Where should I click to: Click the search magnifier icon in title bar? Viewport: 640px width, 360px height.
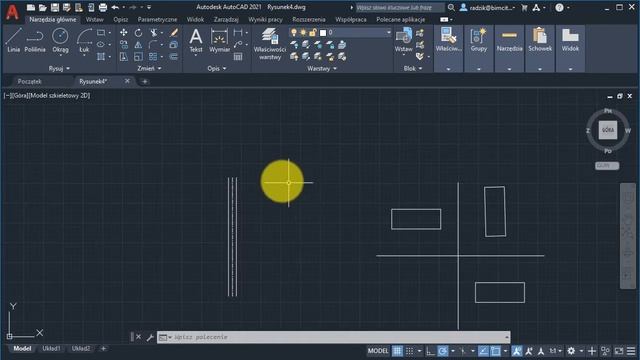pyautogui.click(x=451, y=7)
